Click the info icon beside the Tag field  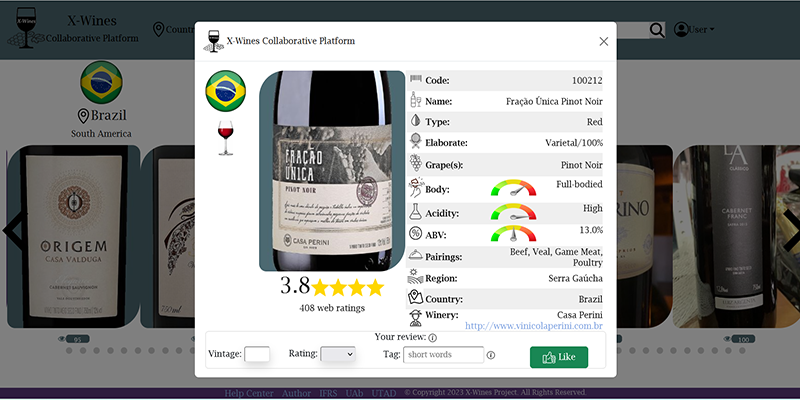pos(491,355)
